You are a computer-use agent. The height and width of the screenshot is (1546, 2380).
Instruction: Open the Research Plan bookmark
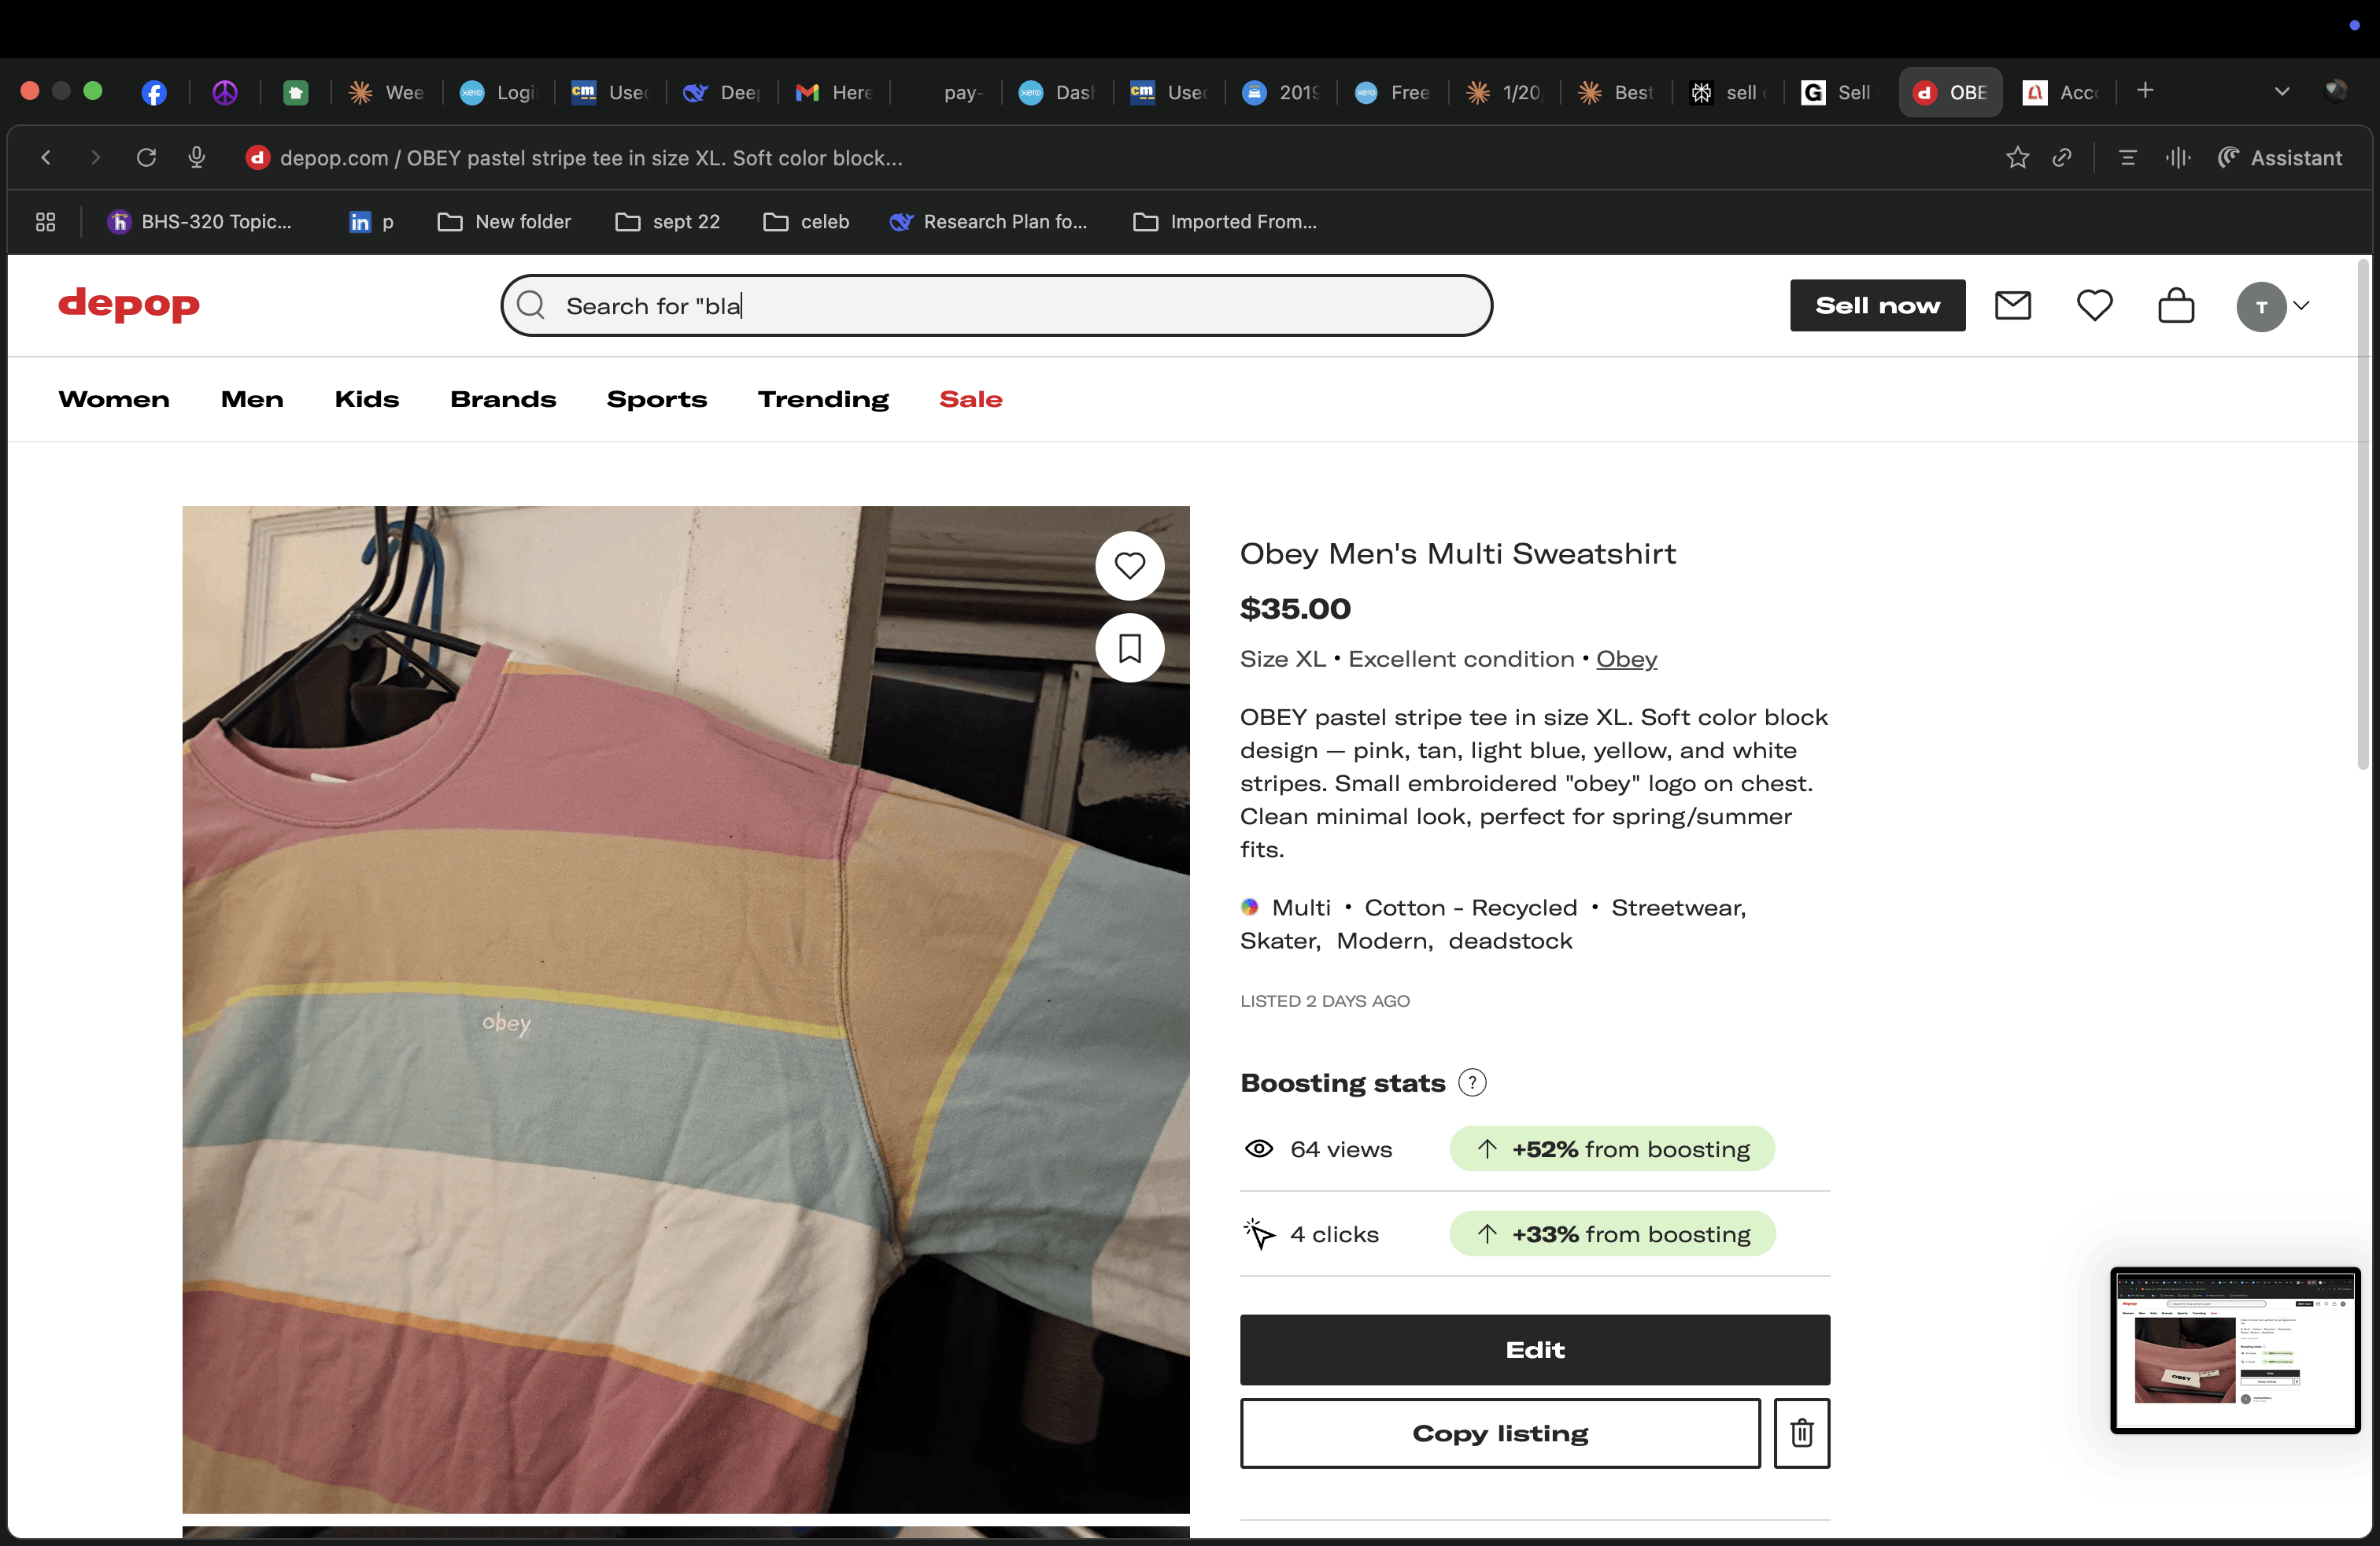988,222
